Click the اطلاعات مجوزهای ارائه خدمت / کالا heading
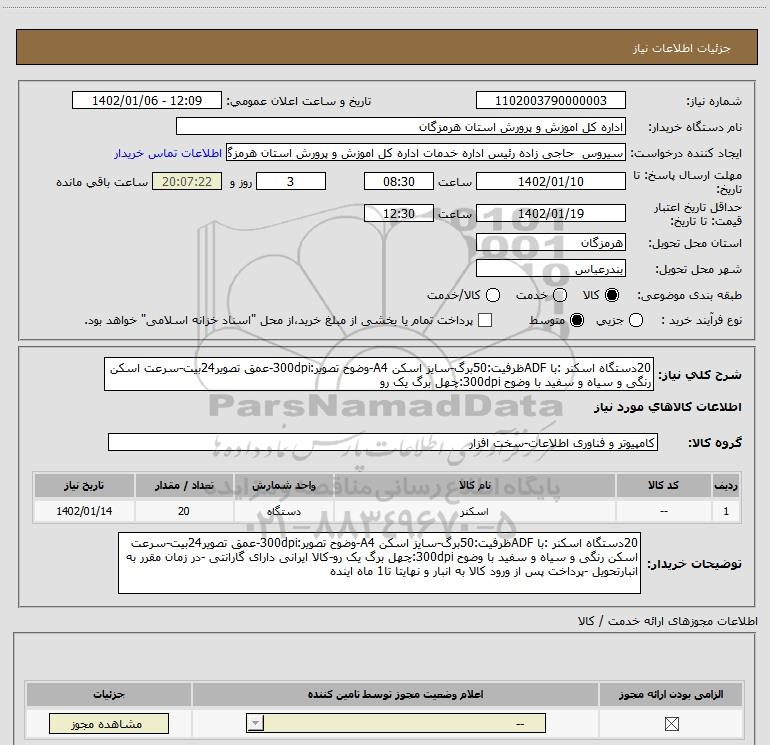This screenshot has width=770, height=745. coord(667,621)
